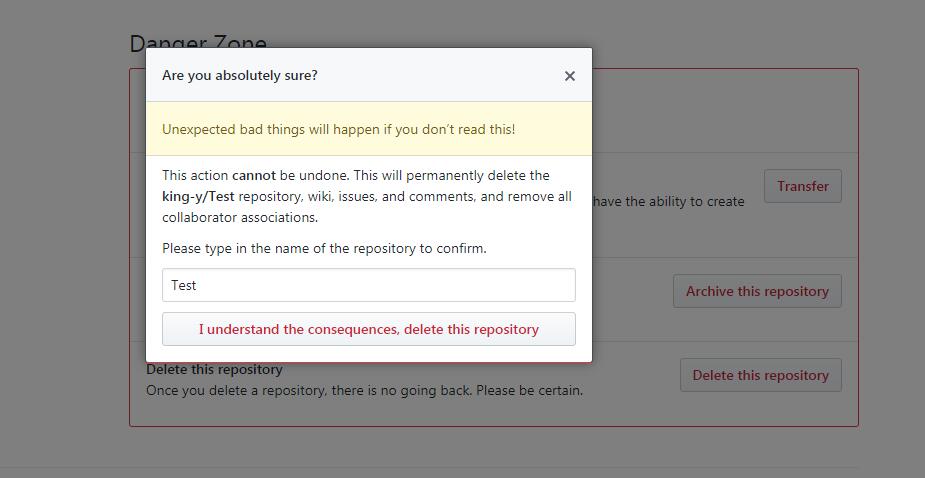Viewport: 925px width, 478px height.
Task: Close the confirmation dialog with the X
Action: [x=569, y=76]
